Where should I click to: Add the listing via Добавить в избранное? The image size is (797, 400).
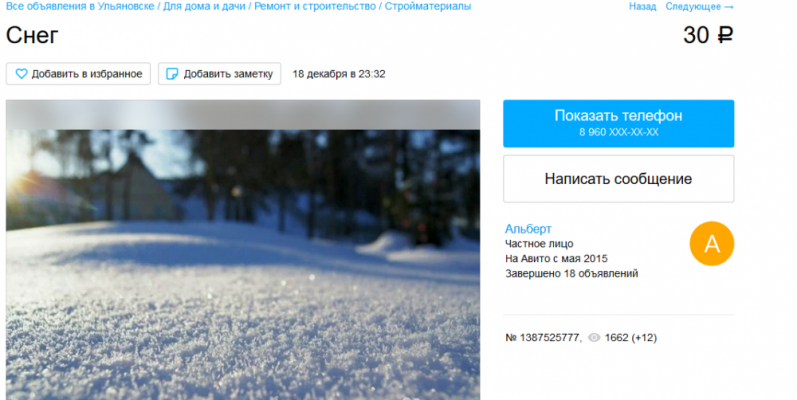(x=78, y=74)
